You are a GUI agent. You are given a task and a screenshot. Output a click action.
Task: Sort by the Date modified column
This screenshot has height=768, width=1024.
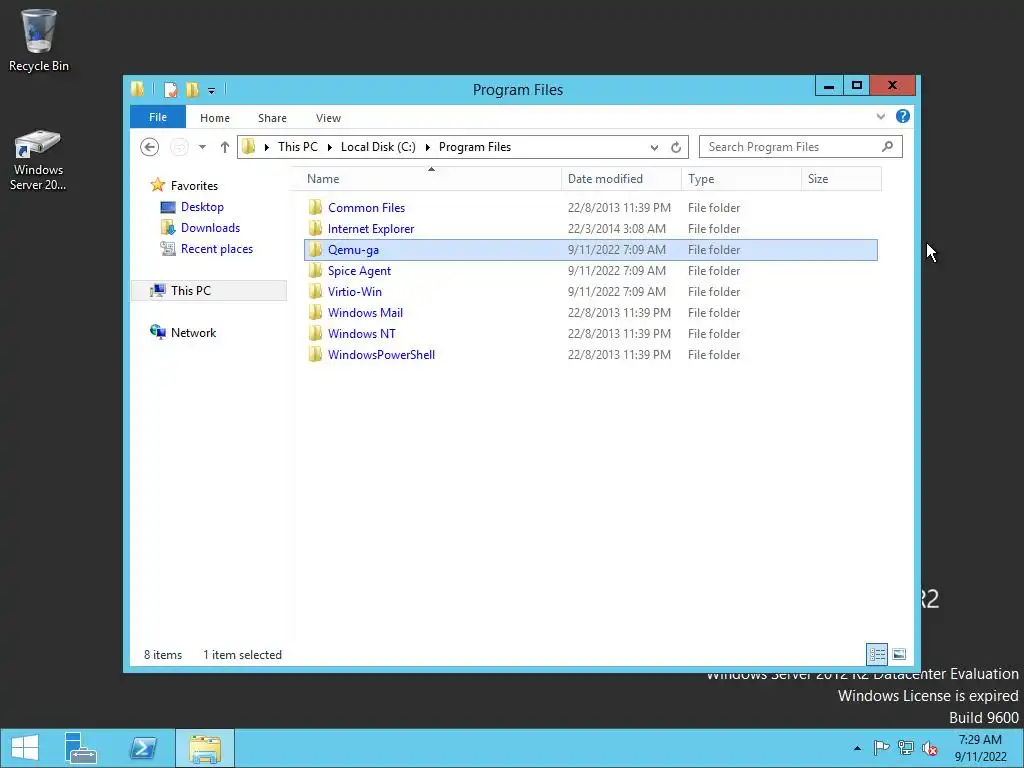tap(621, 179)
